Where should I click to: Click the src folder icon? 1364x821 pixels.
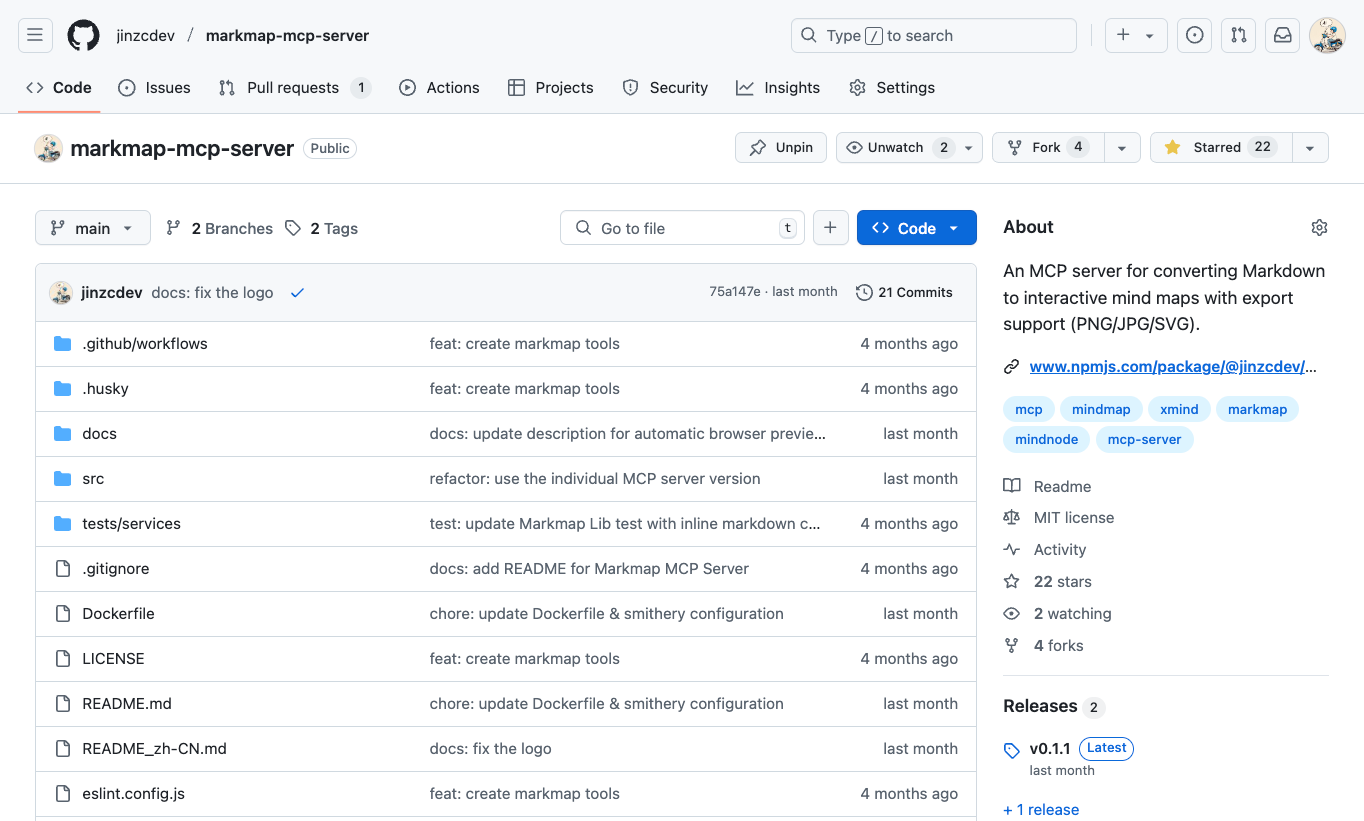(x=62, y=478)
